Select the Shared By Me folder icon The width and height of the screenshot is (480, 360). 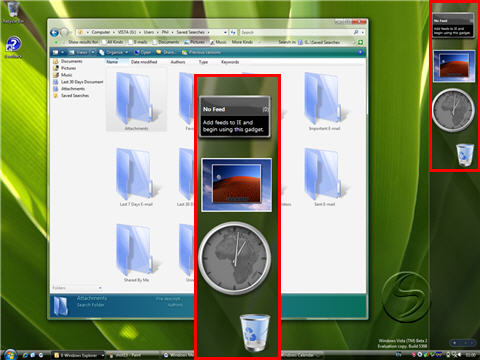coord(136,250)
